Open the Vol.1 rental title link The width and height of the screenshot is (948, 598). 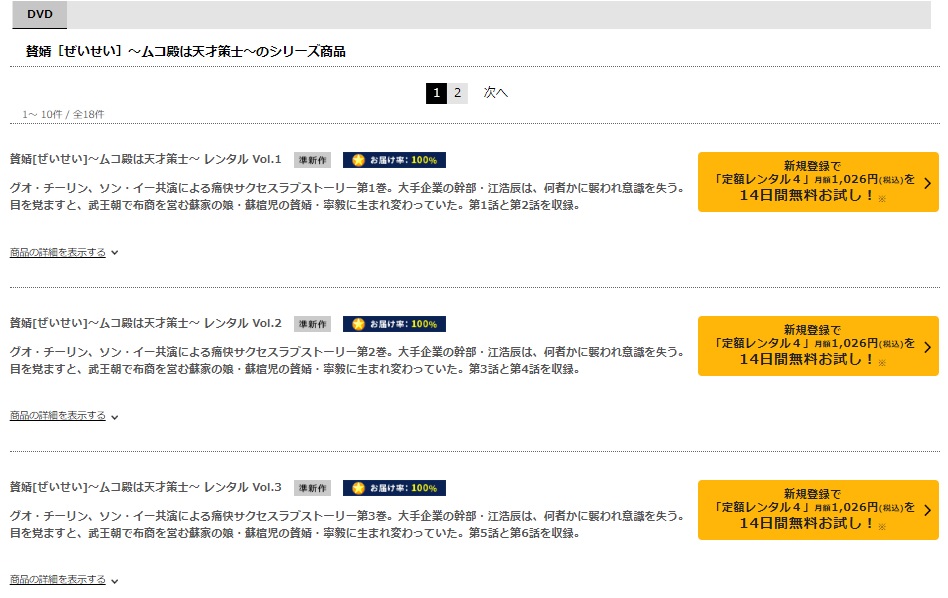(x=146, y=159)
